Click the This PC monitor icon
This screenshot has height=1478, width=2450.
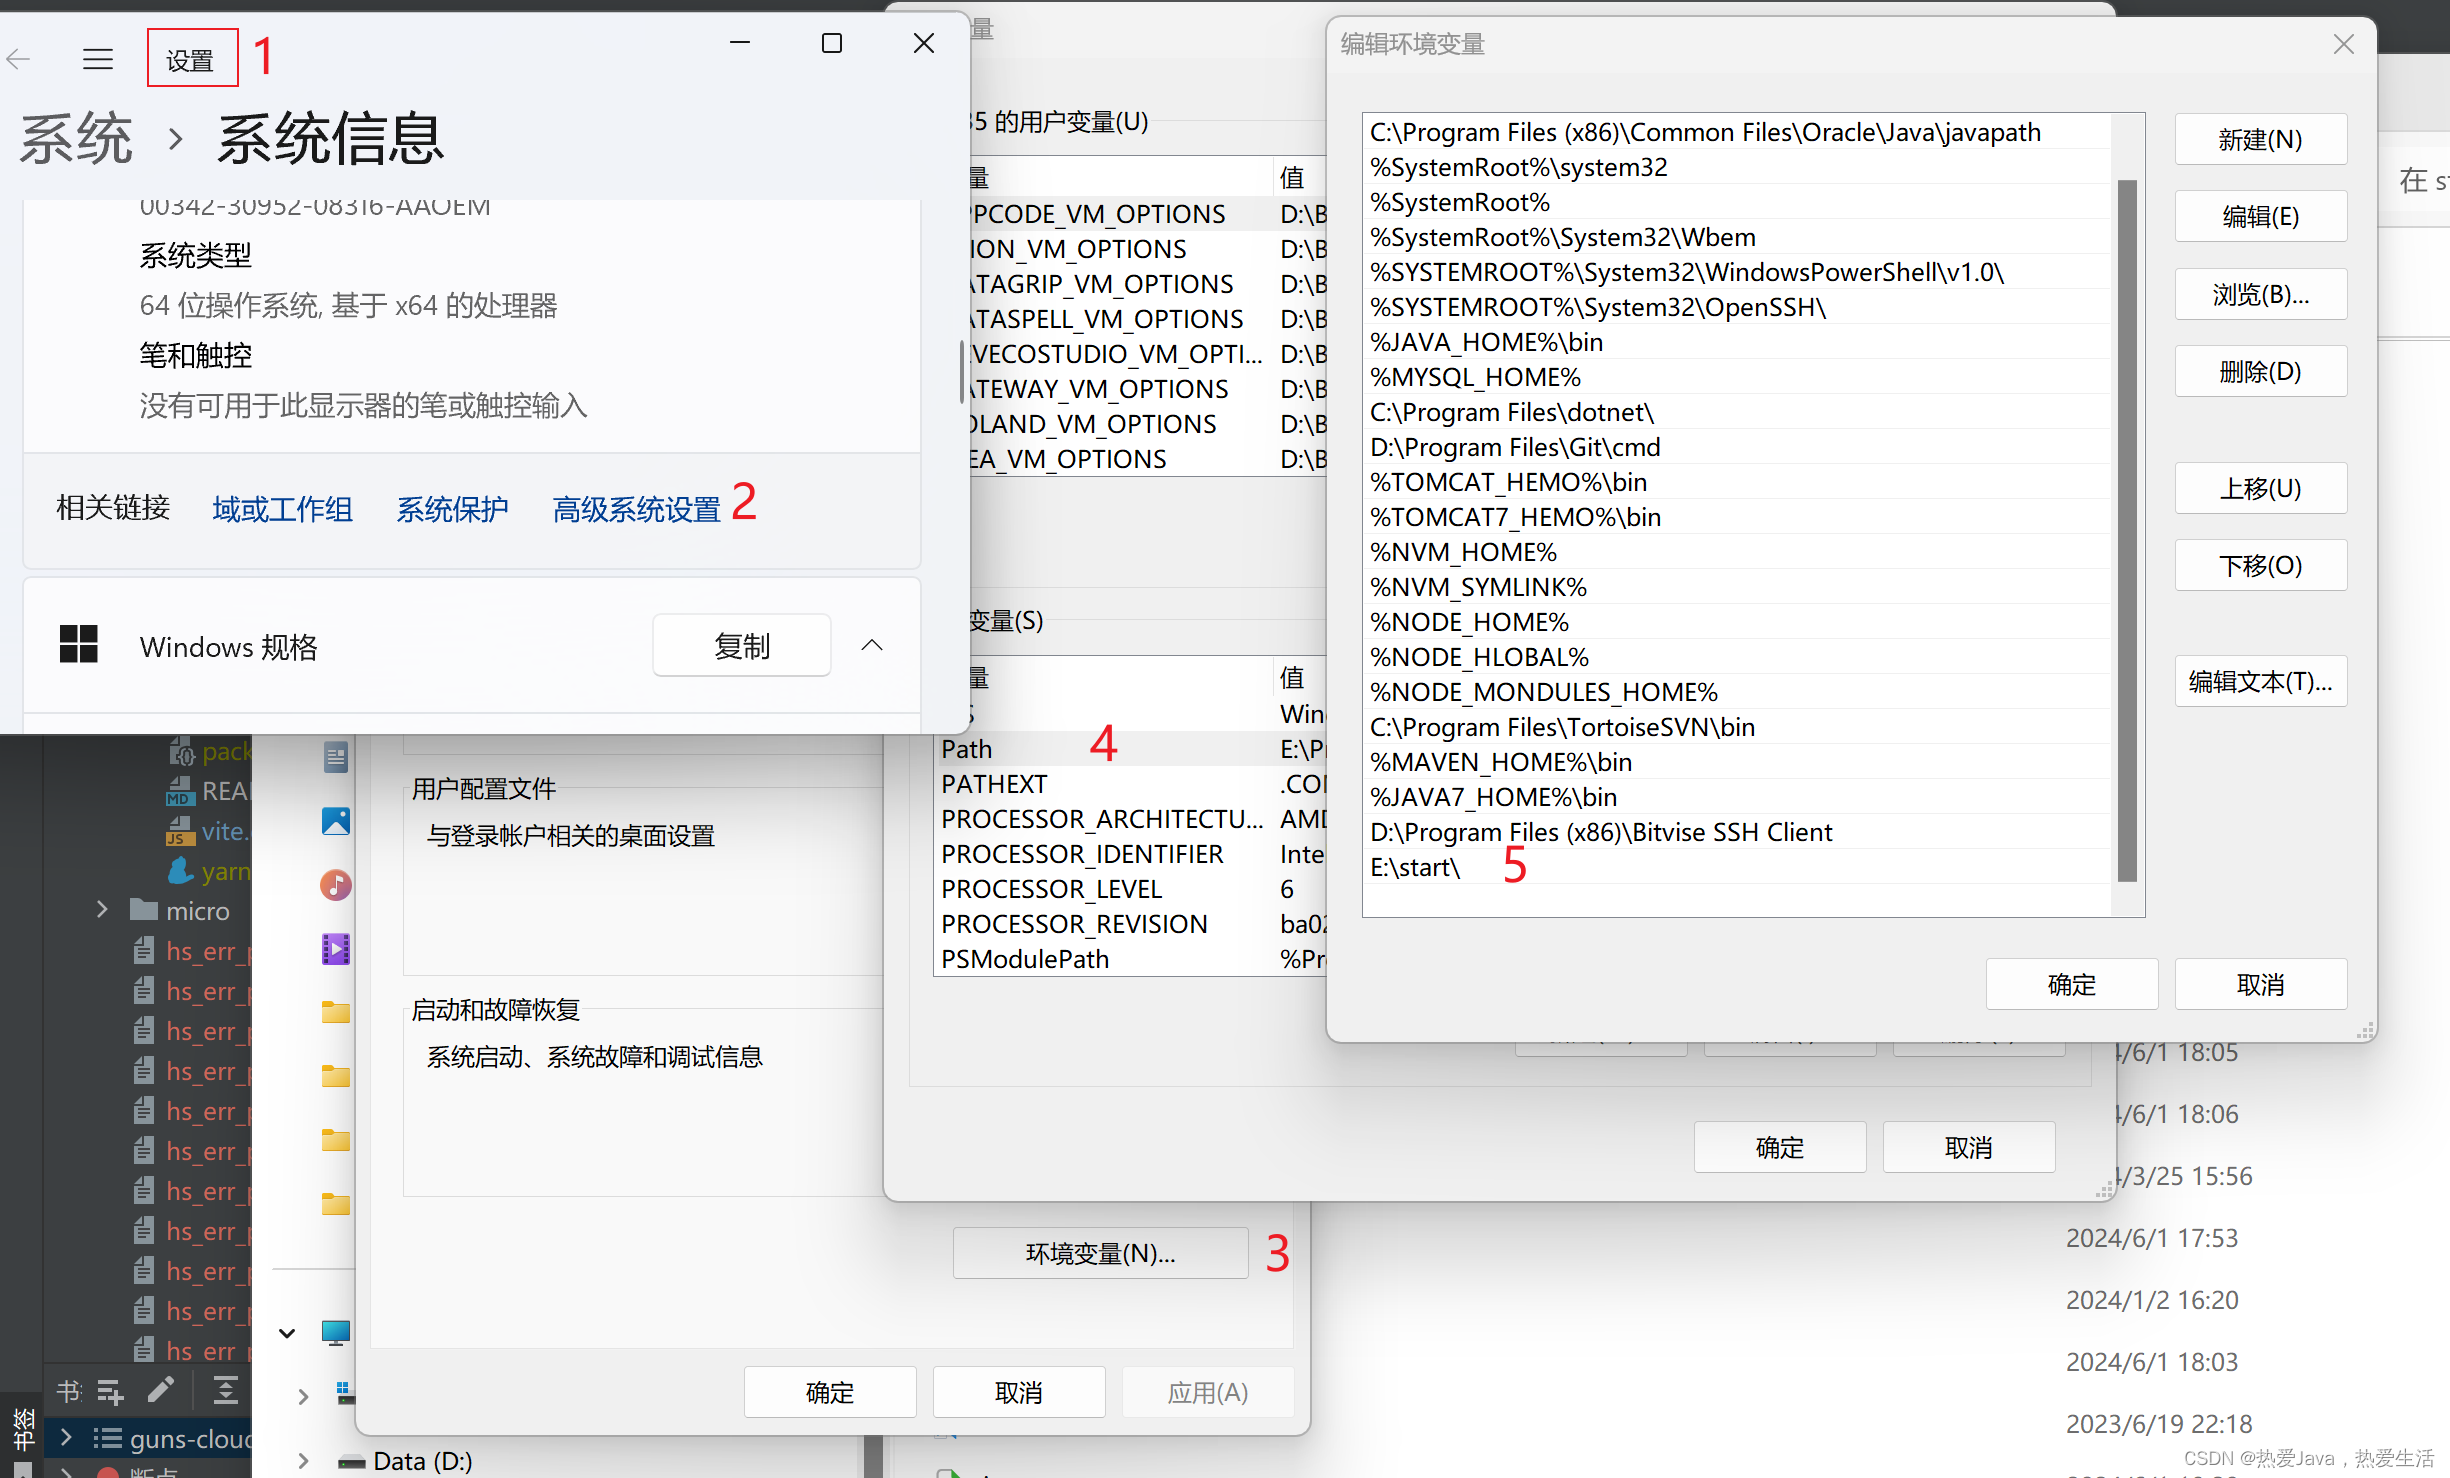[336, 1333]
